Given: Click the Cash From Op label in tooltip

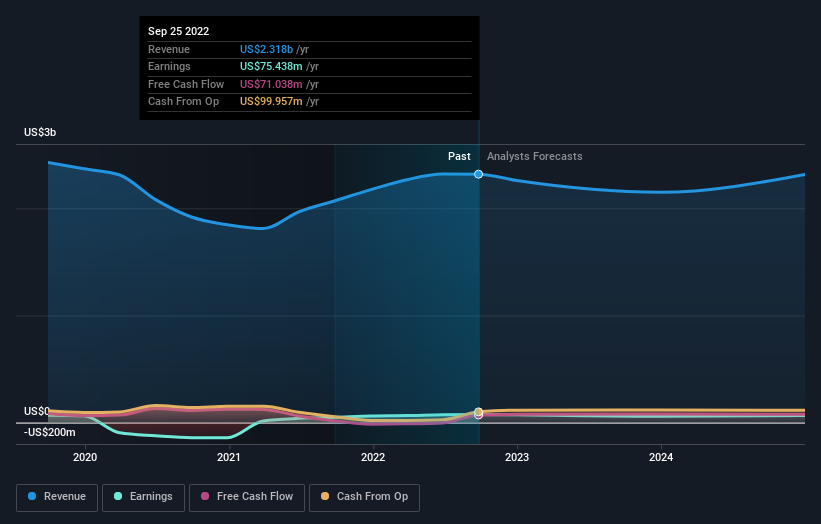Looking at the screenshot, I should (x=183, y=102).
